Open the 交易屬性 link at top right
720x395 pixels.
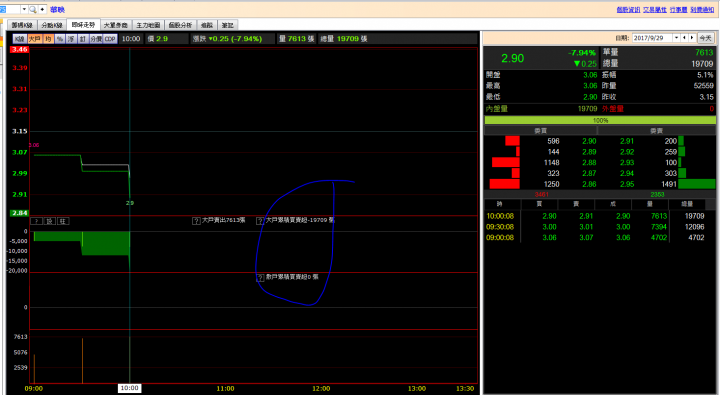click(655, 10)
